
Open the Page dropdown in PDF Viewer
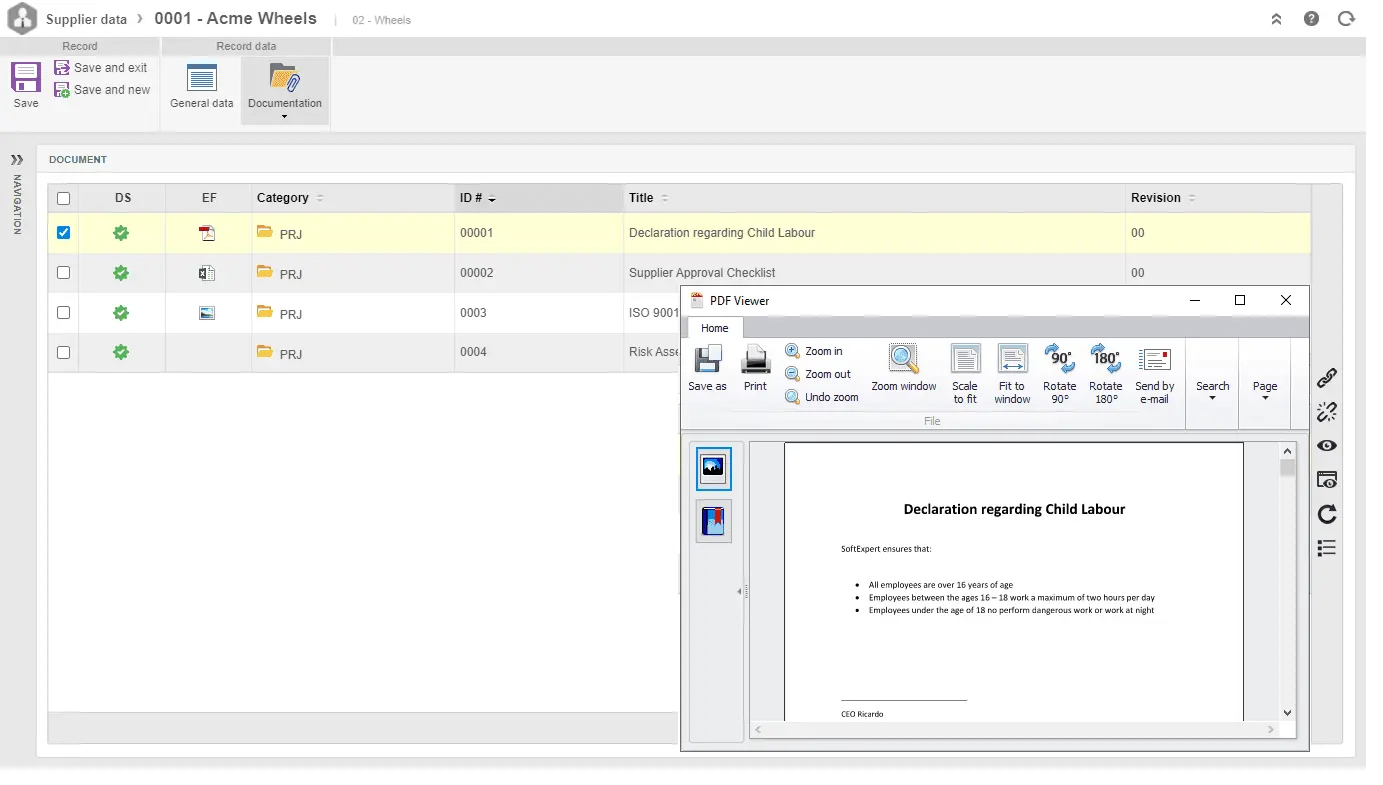pos(1265,385)
